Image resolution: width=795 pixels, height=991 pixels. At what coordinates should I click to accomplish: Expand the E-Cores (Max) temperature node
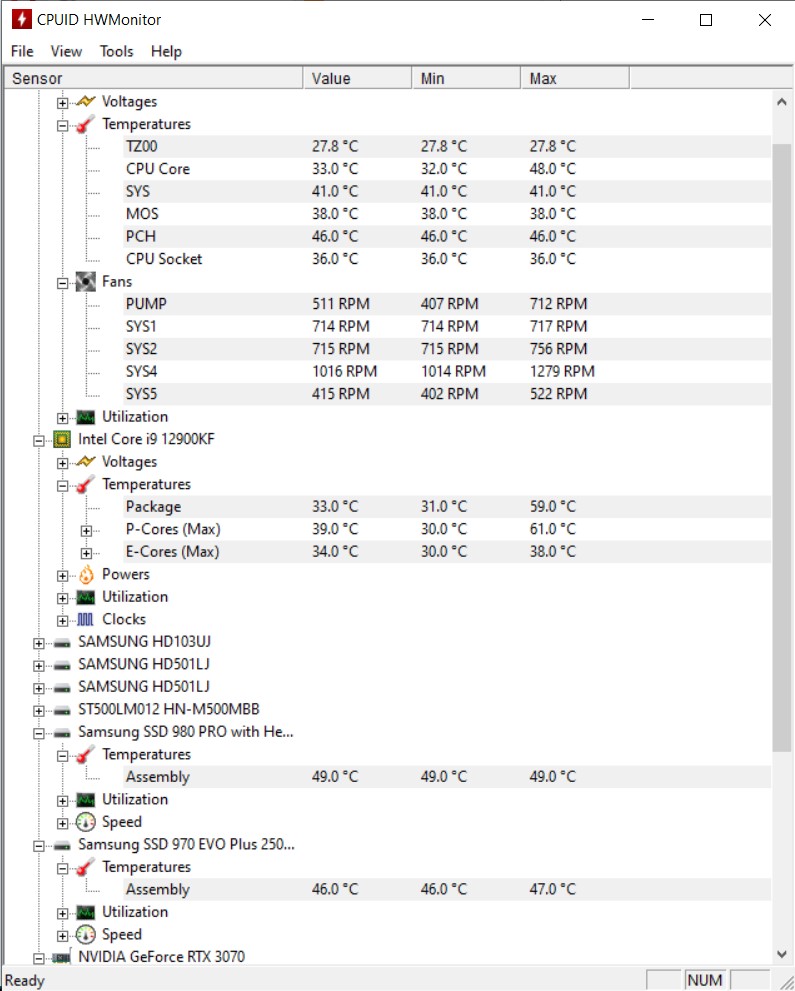[x=87, y=553]
